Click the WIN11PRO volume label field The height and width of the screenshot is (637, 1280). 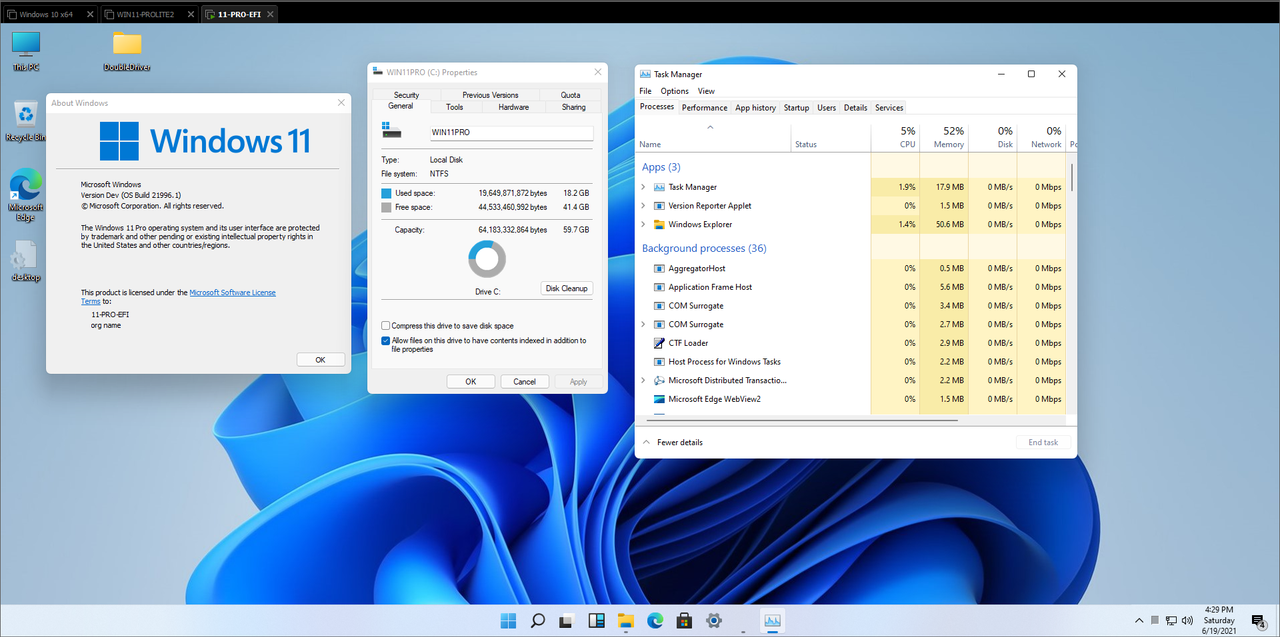(x=511, y=132)
